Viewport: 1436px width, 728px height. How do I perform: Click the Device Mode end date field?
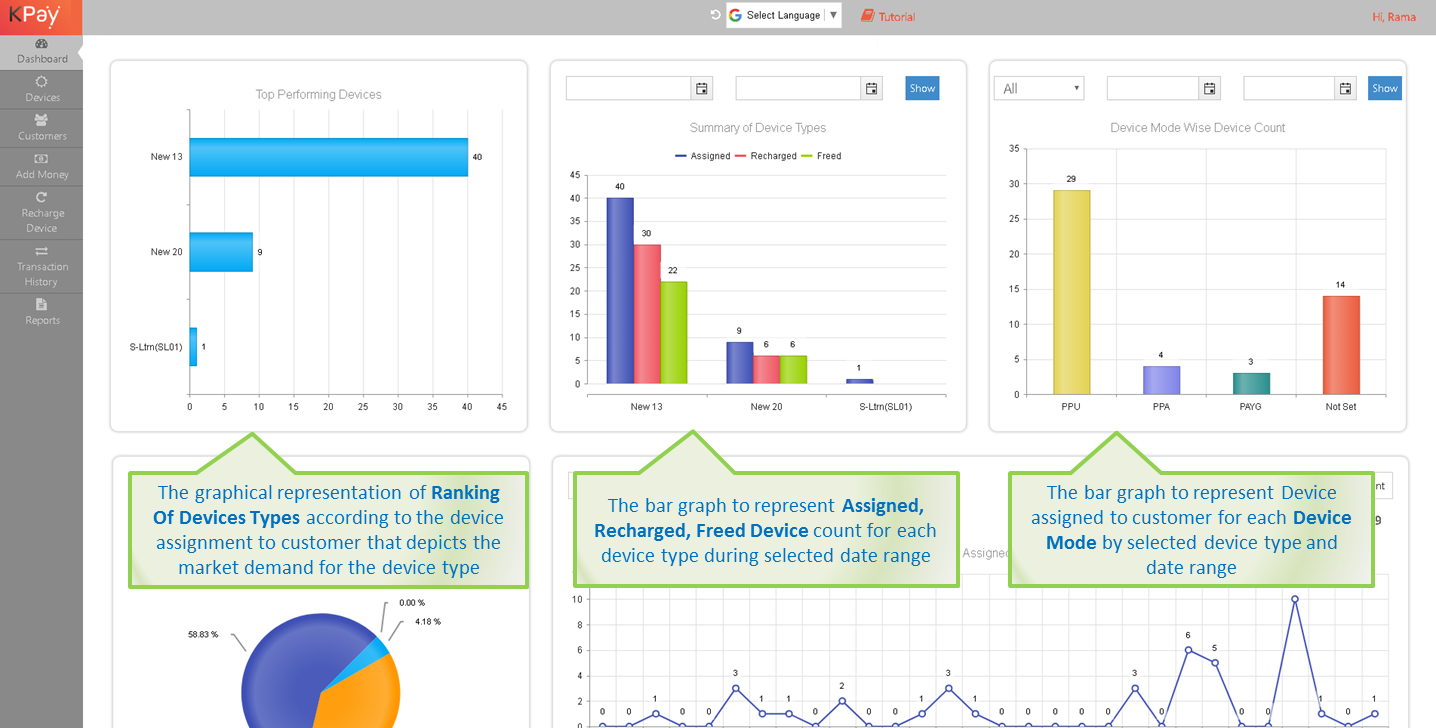[1290, 88]
